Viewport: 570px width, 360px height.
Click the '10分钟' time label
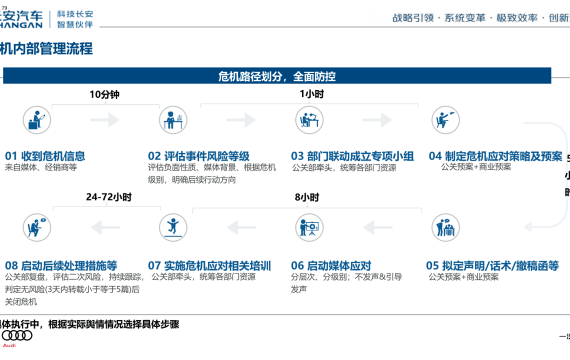coord(104,95)
